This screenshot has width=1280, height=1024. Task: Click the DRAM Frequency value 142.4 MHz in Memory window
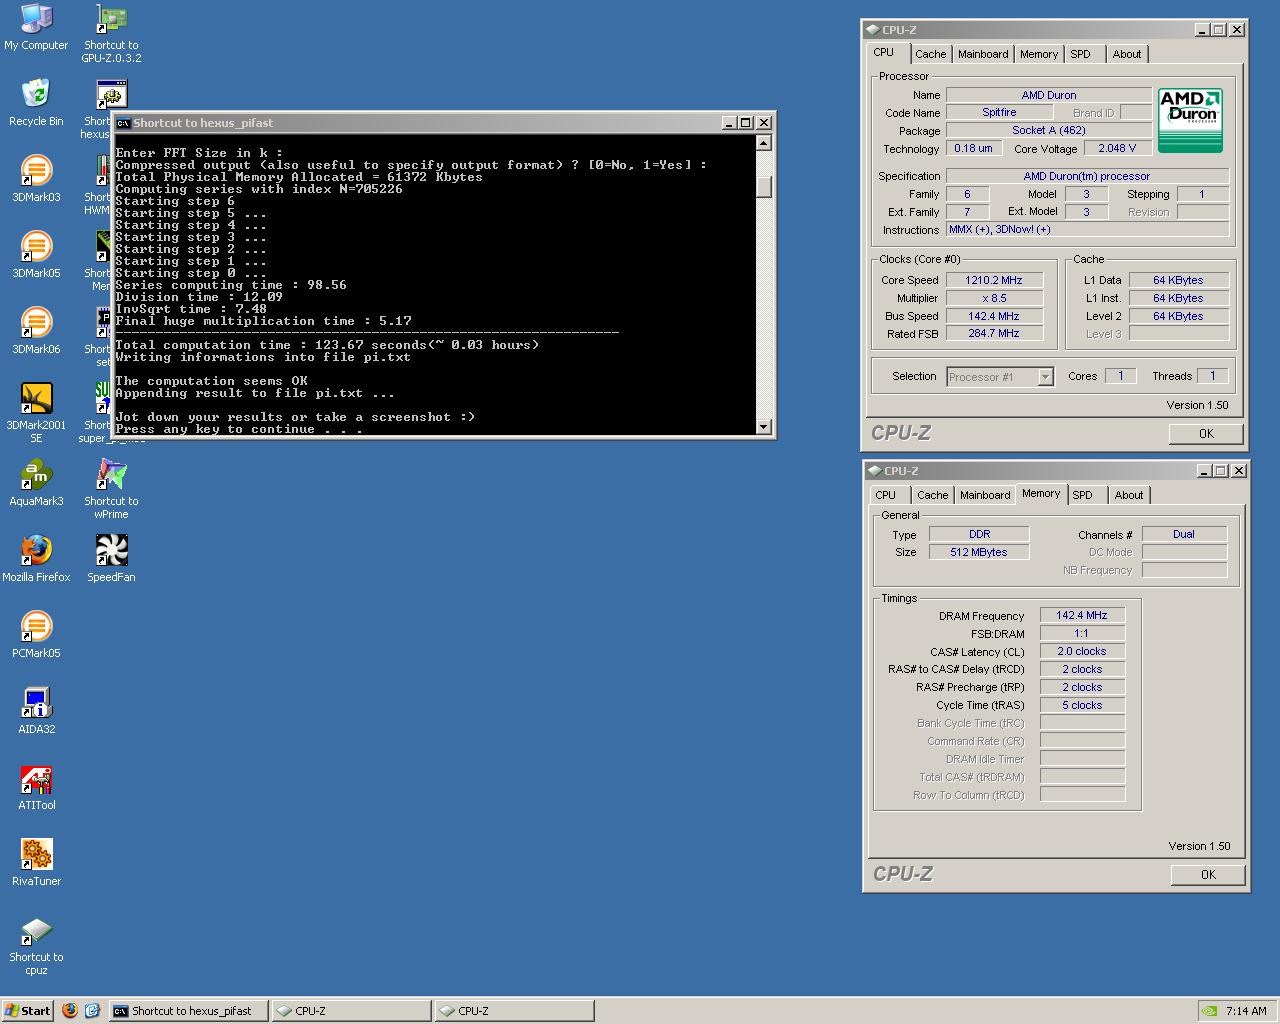tap(1082, 615)
